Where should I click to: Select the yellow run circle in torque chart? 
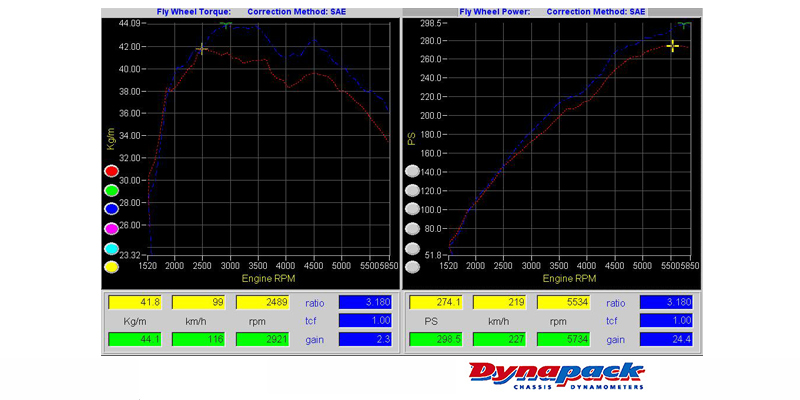click(111, 267)
